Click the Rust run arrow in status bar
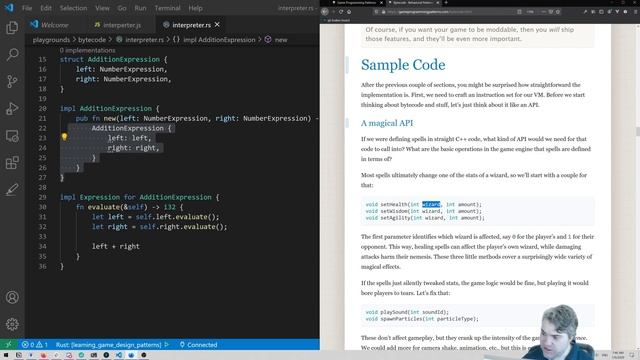Screen dimensions: 640x360 coord(167,344)
